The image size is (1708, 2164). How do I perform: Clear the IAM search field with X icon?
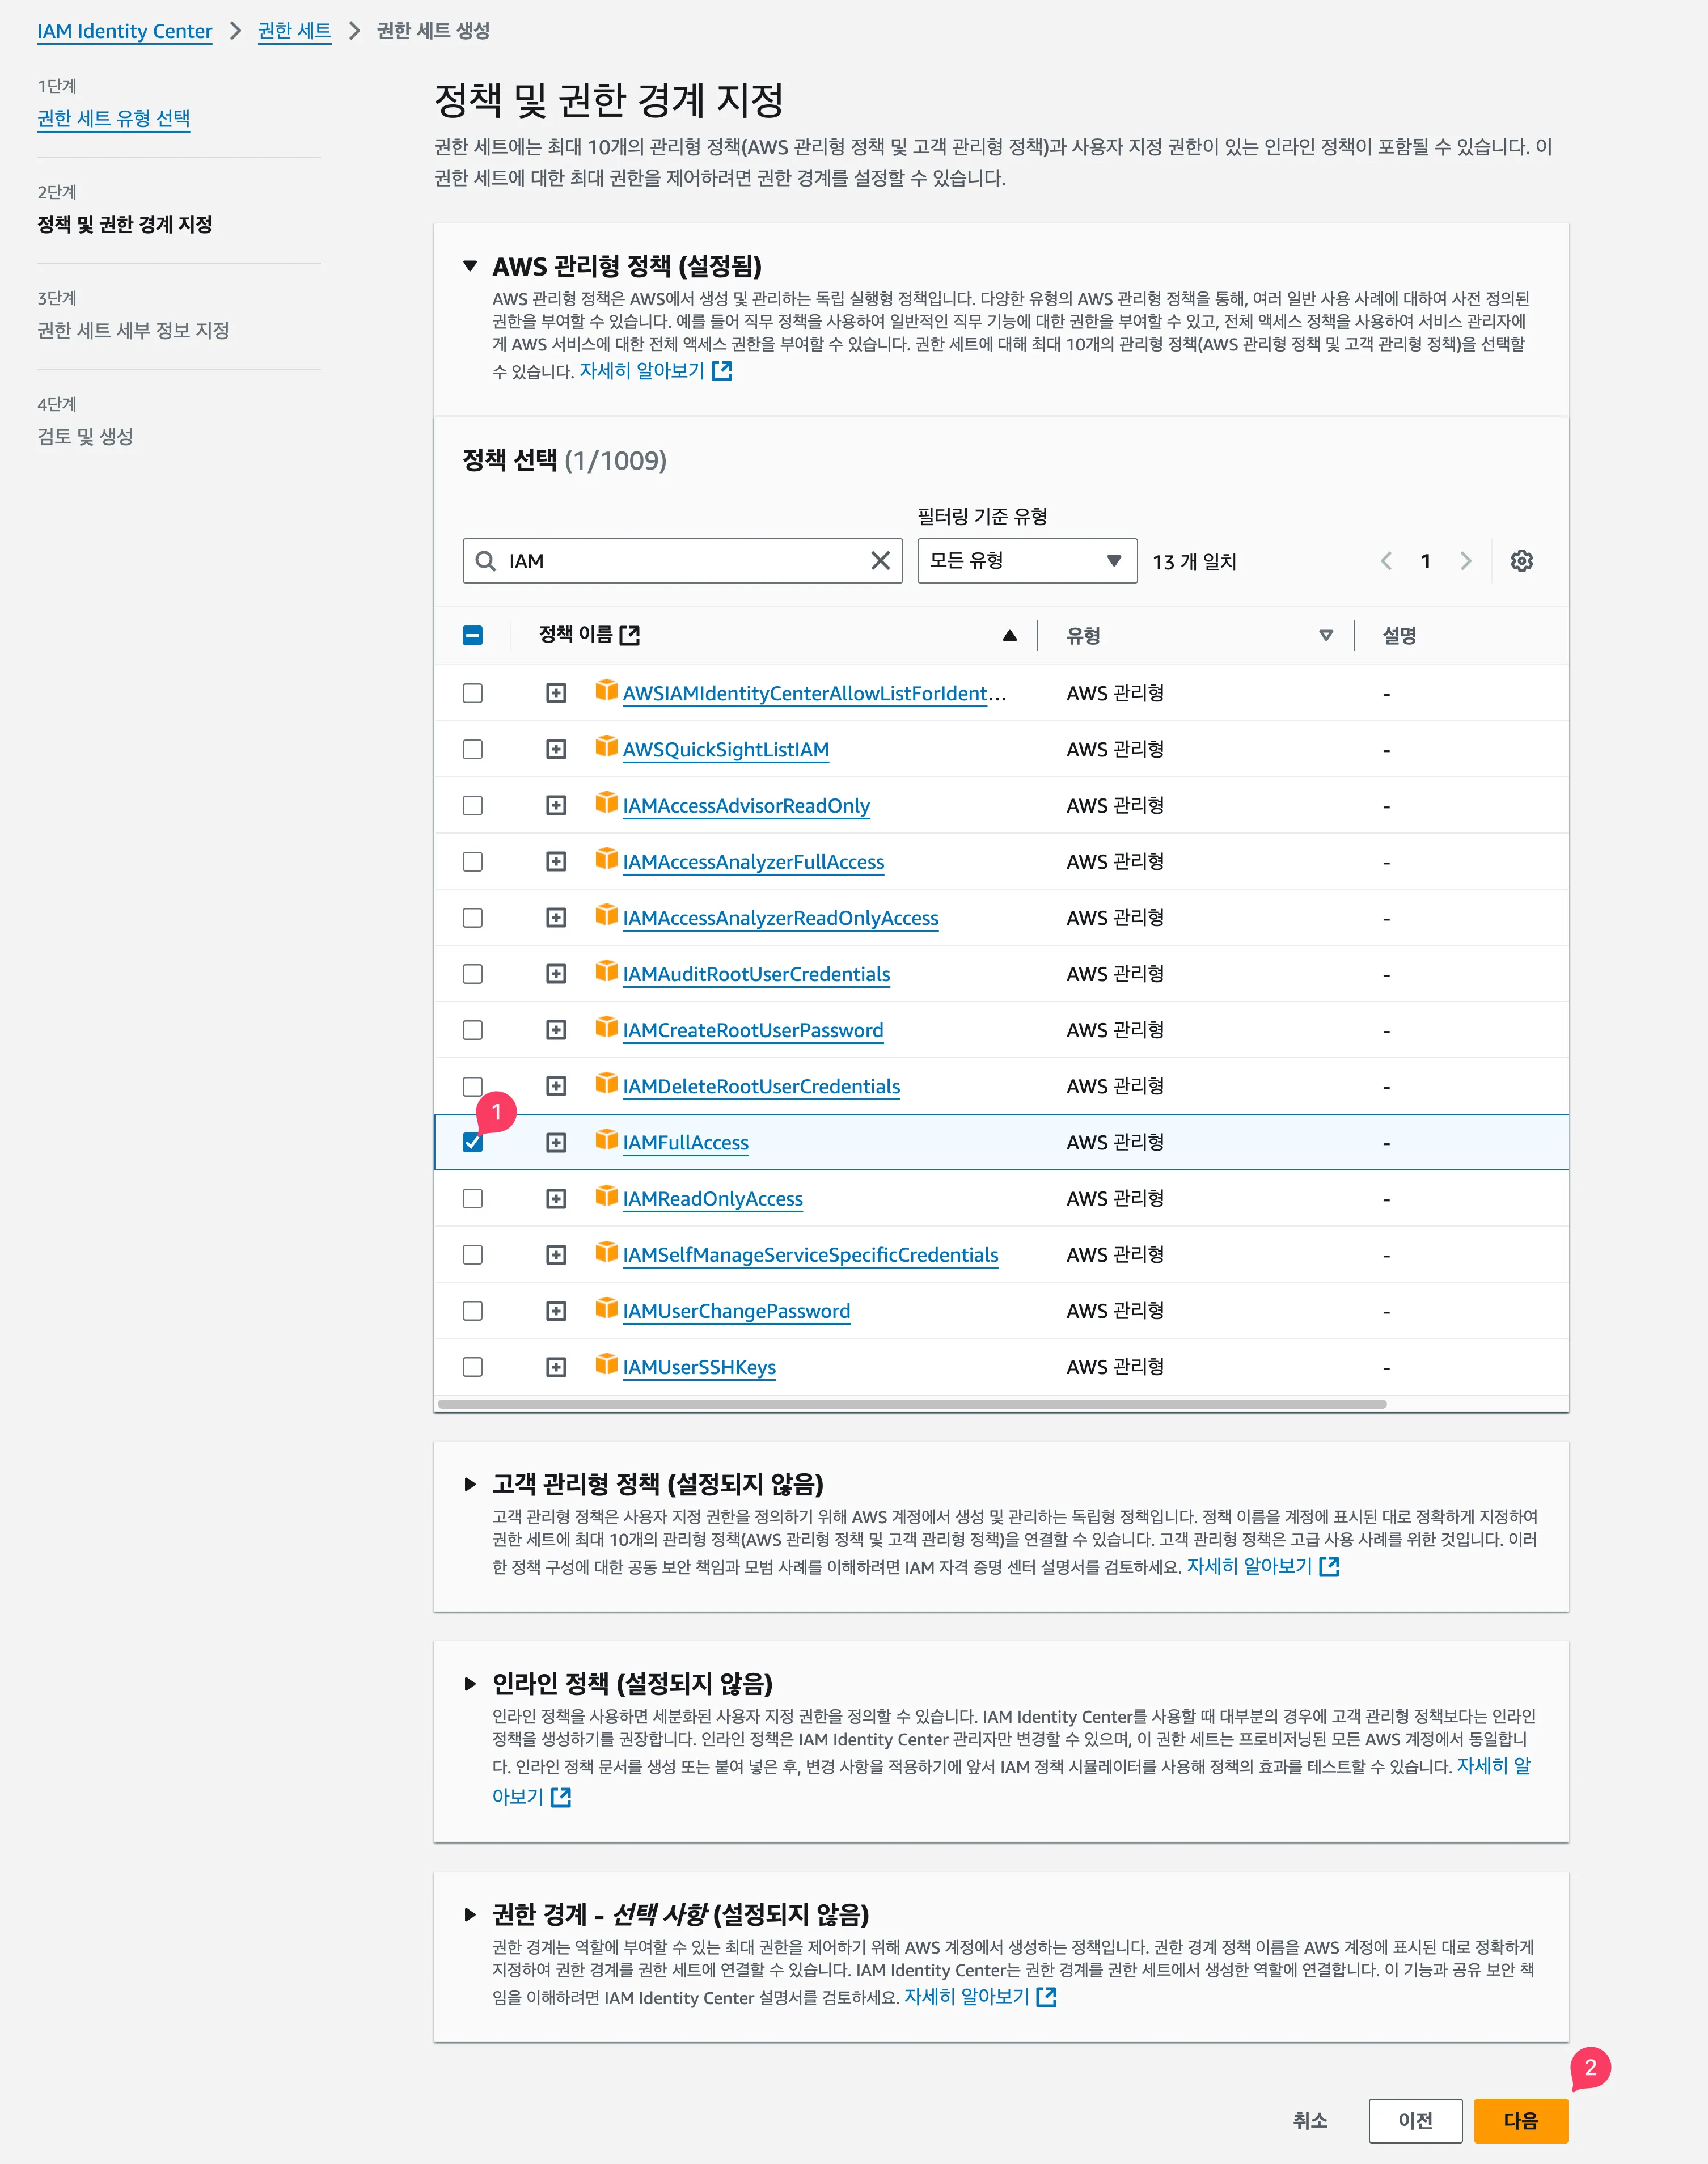tap(880, 561)
